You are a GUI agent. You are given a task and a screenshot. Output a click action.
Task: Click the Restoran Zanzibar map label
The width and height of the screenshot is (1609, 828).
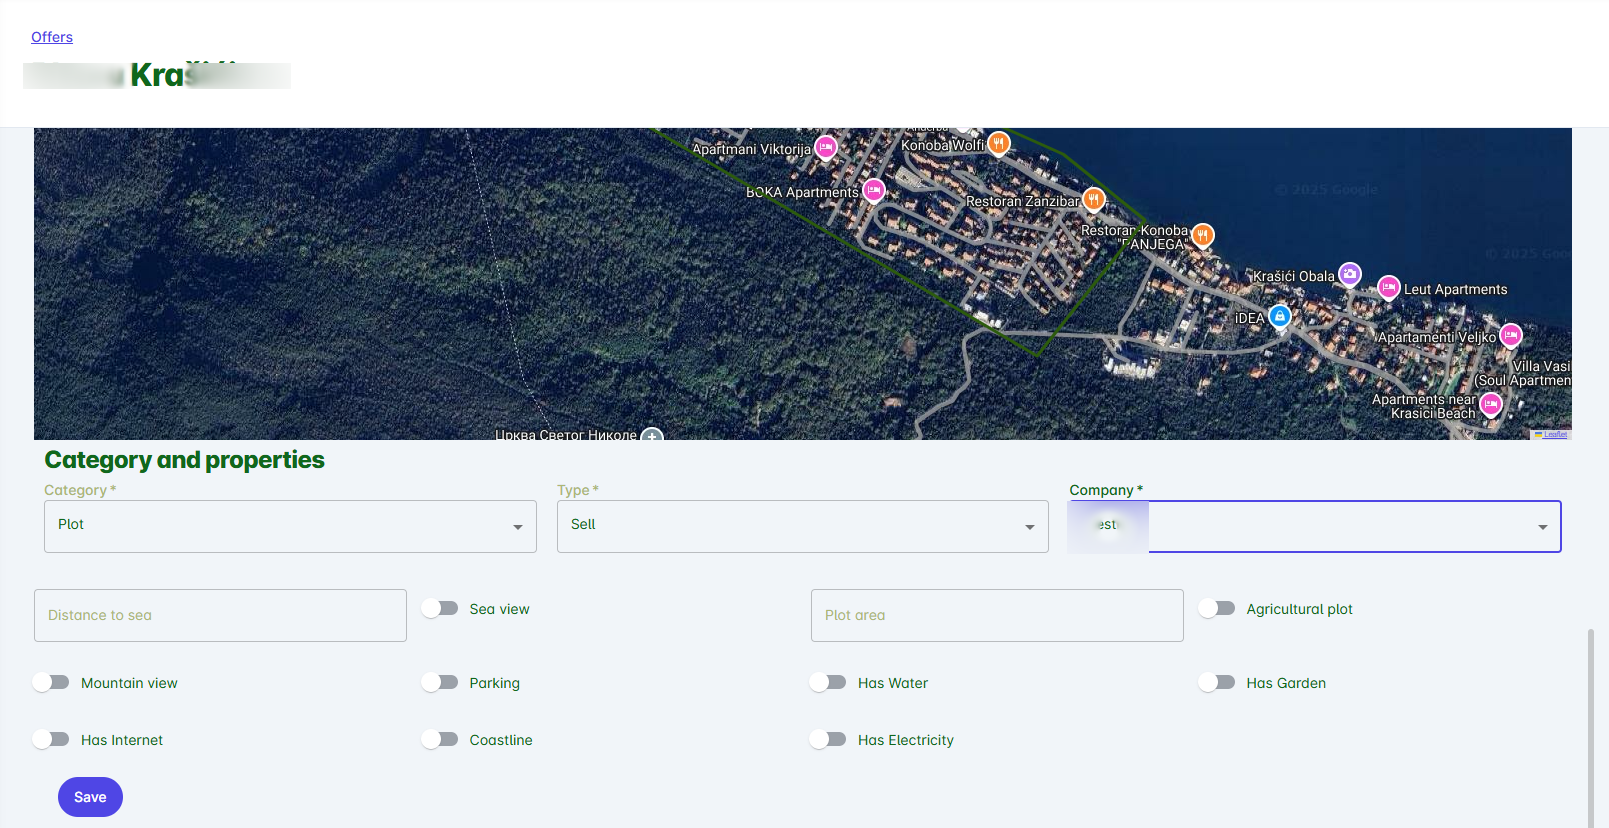point(1023,201)
